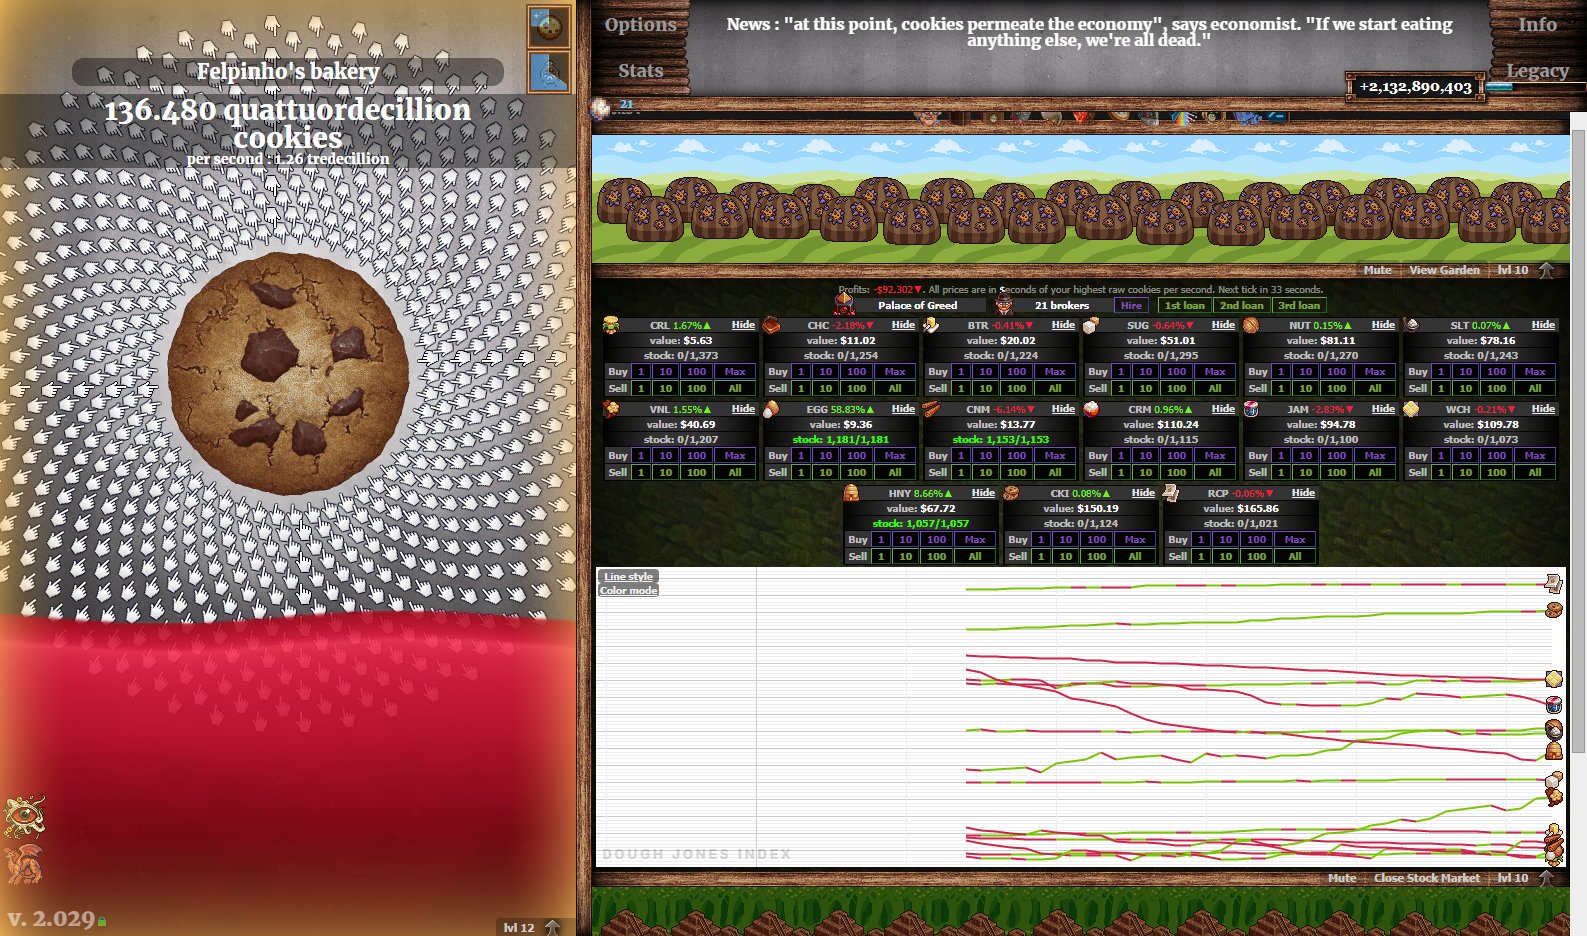Expand the View Garden minigame
Viewport: 1587px width, 936px height.
coord(1444,270)
